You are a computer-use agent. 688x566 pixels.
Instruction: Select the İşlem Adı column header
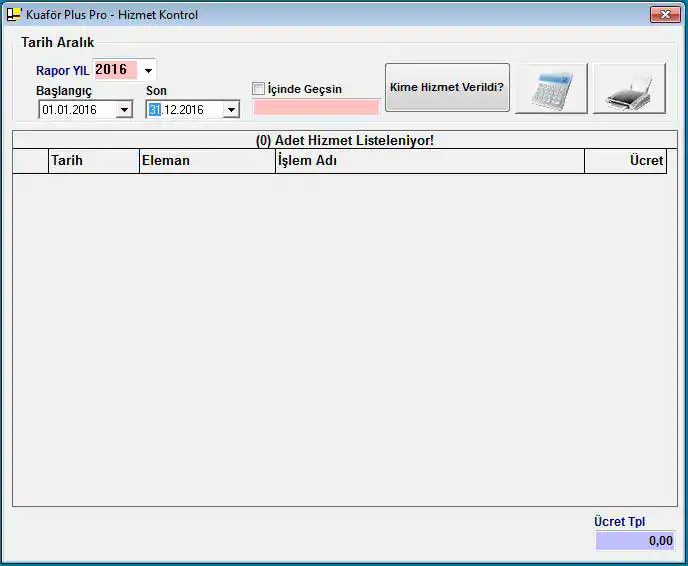click(429, 161)
